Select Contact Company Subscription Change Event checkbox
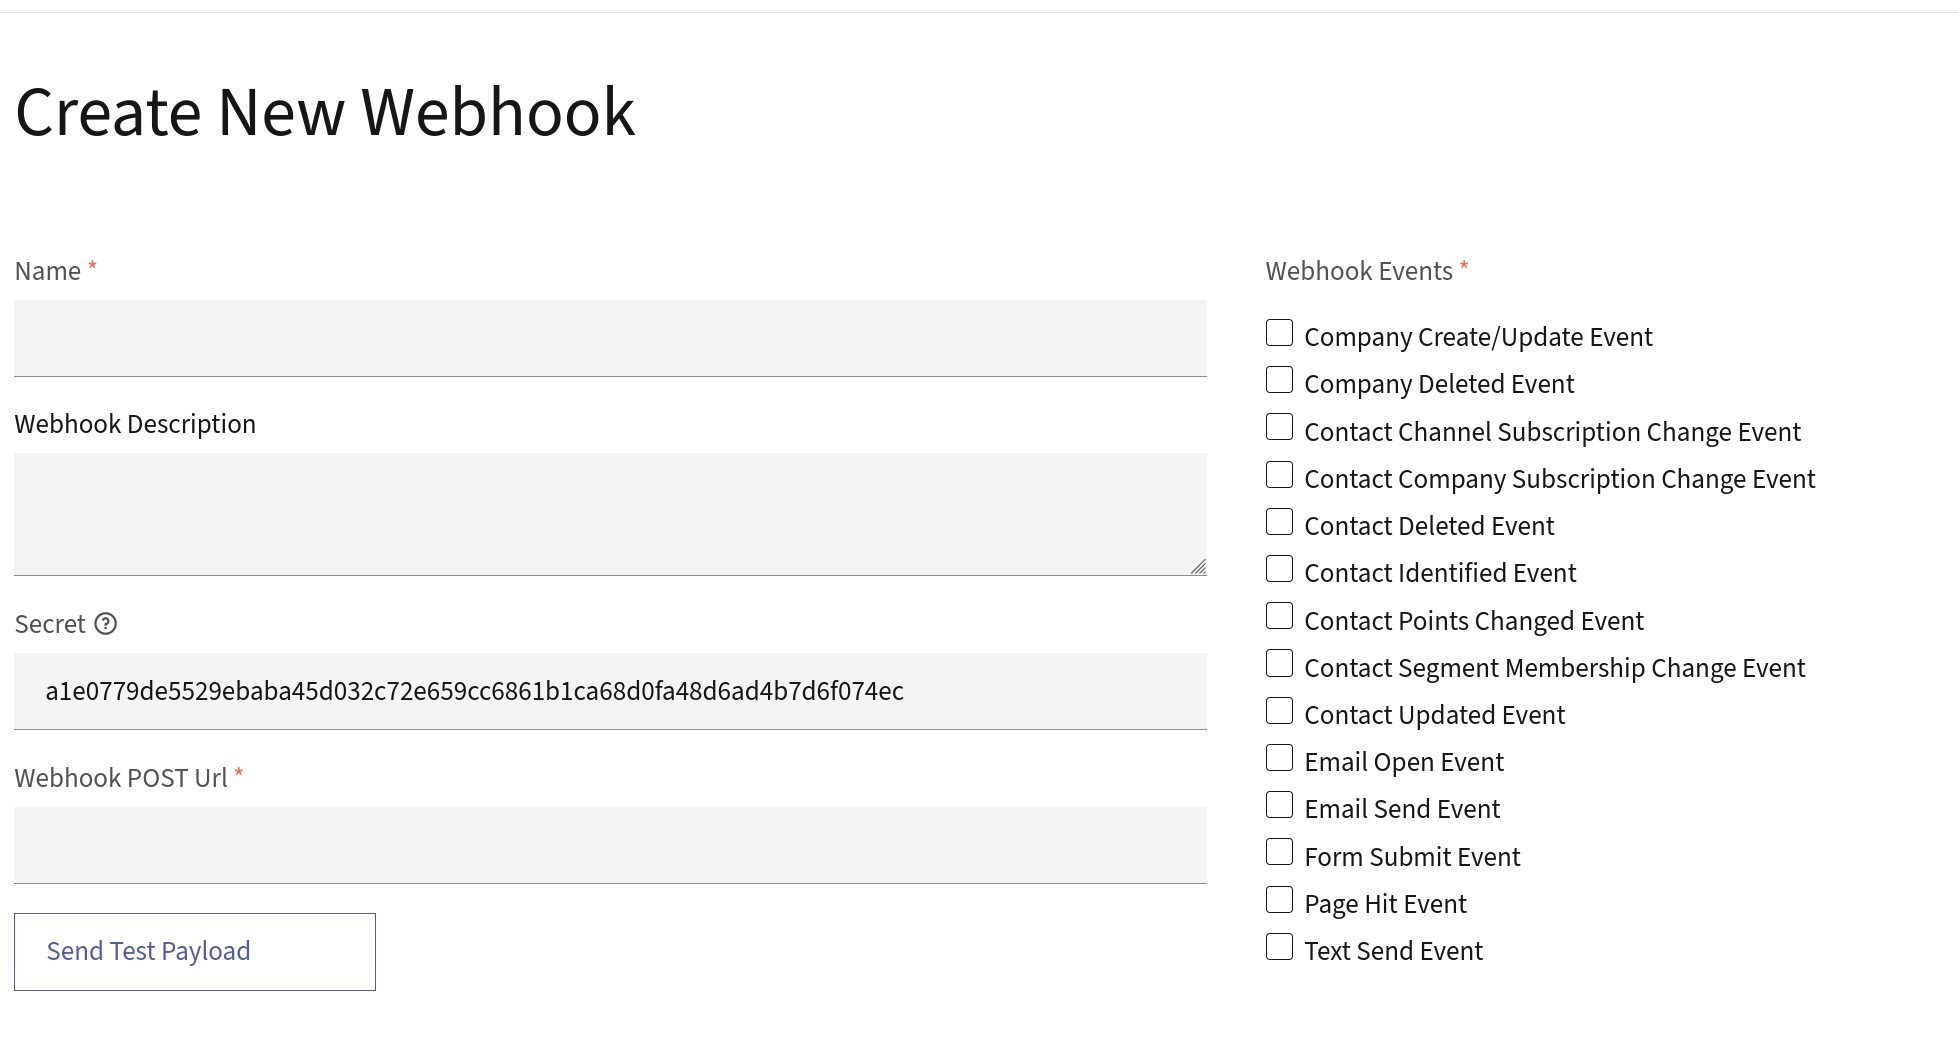1958x1042 pixels. [1279, 475]
